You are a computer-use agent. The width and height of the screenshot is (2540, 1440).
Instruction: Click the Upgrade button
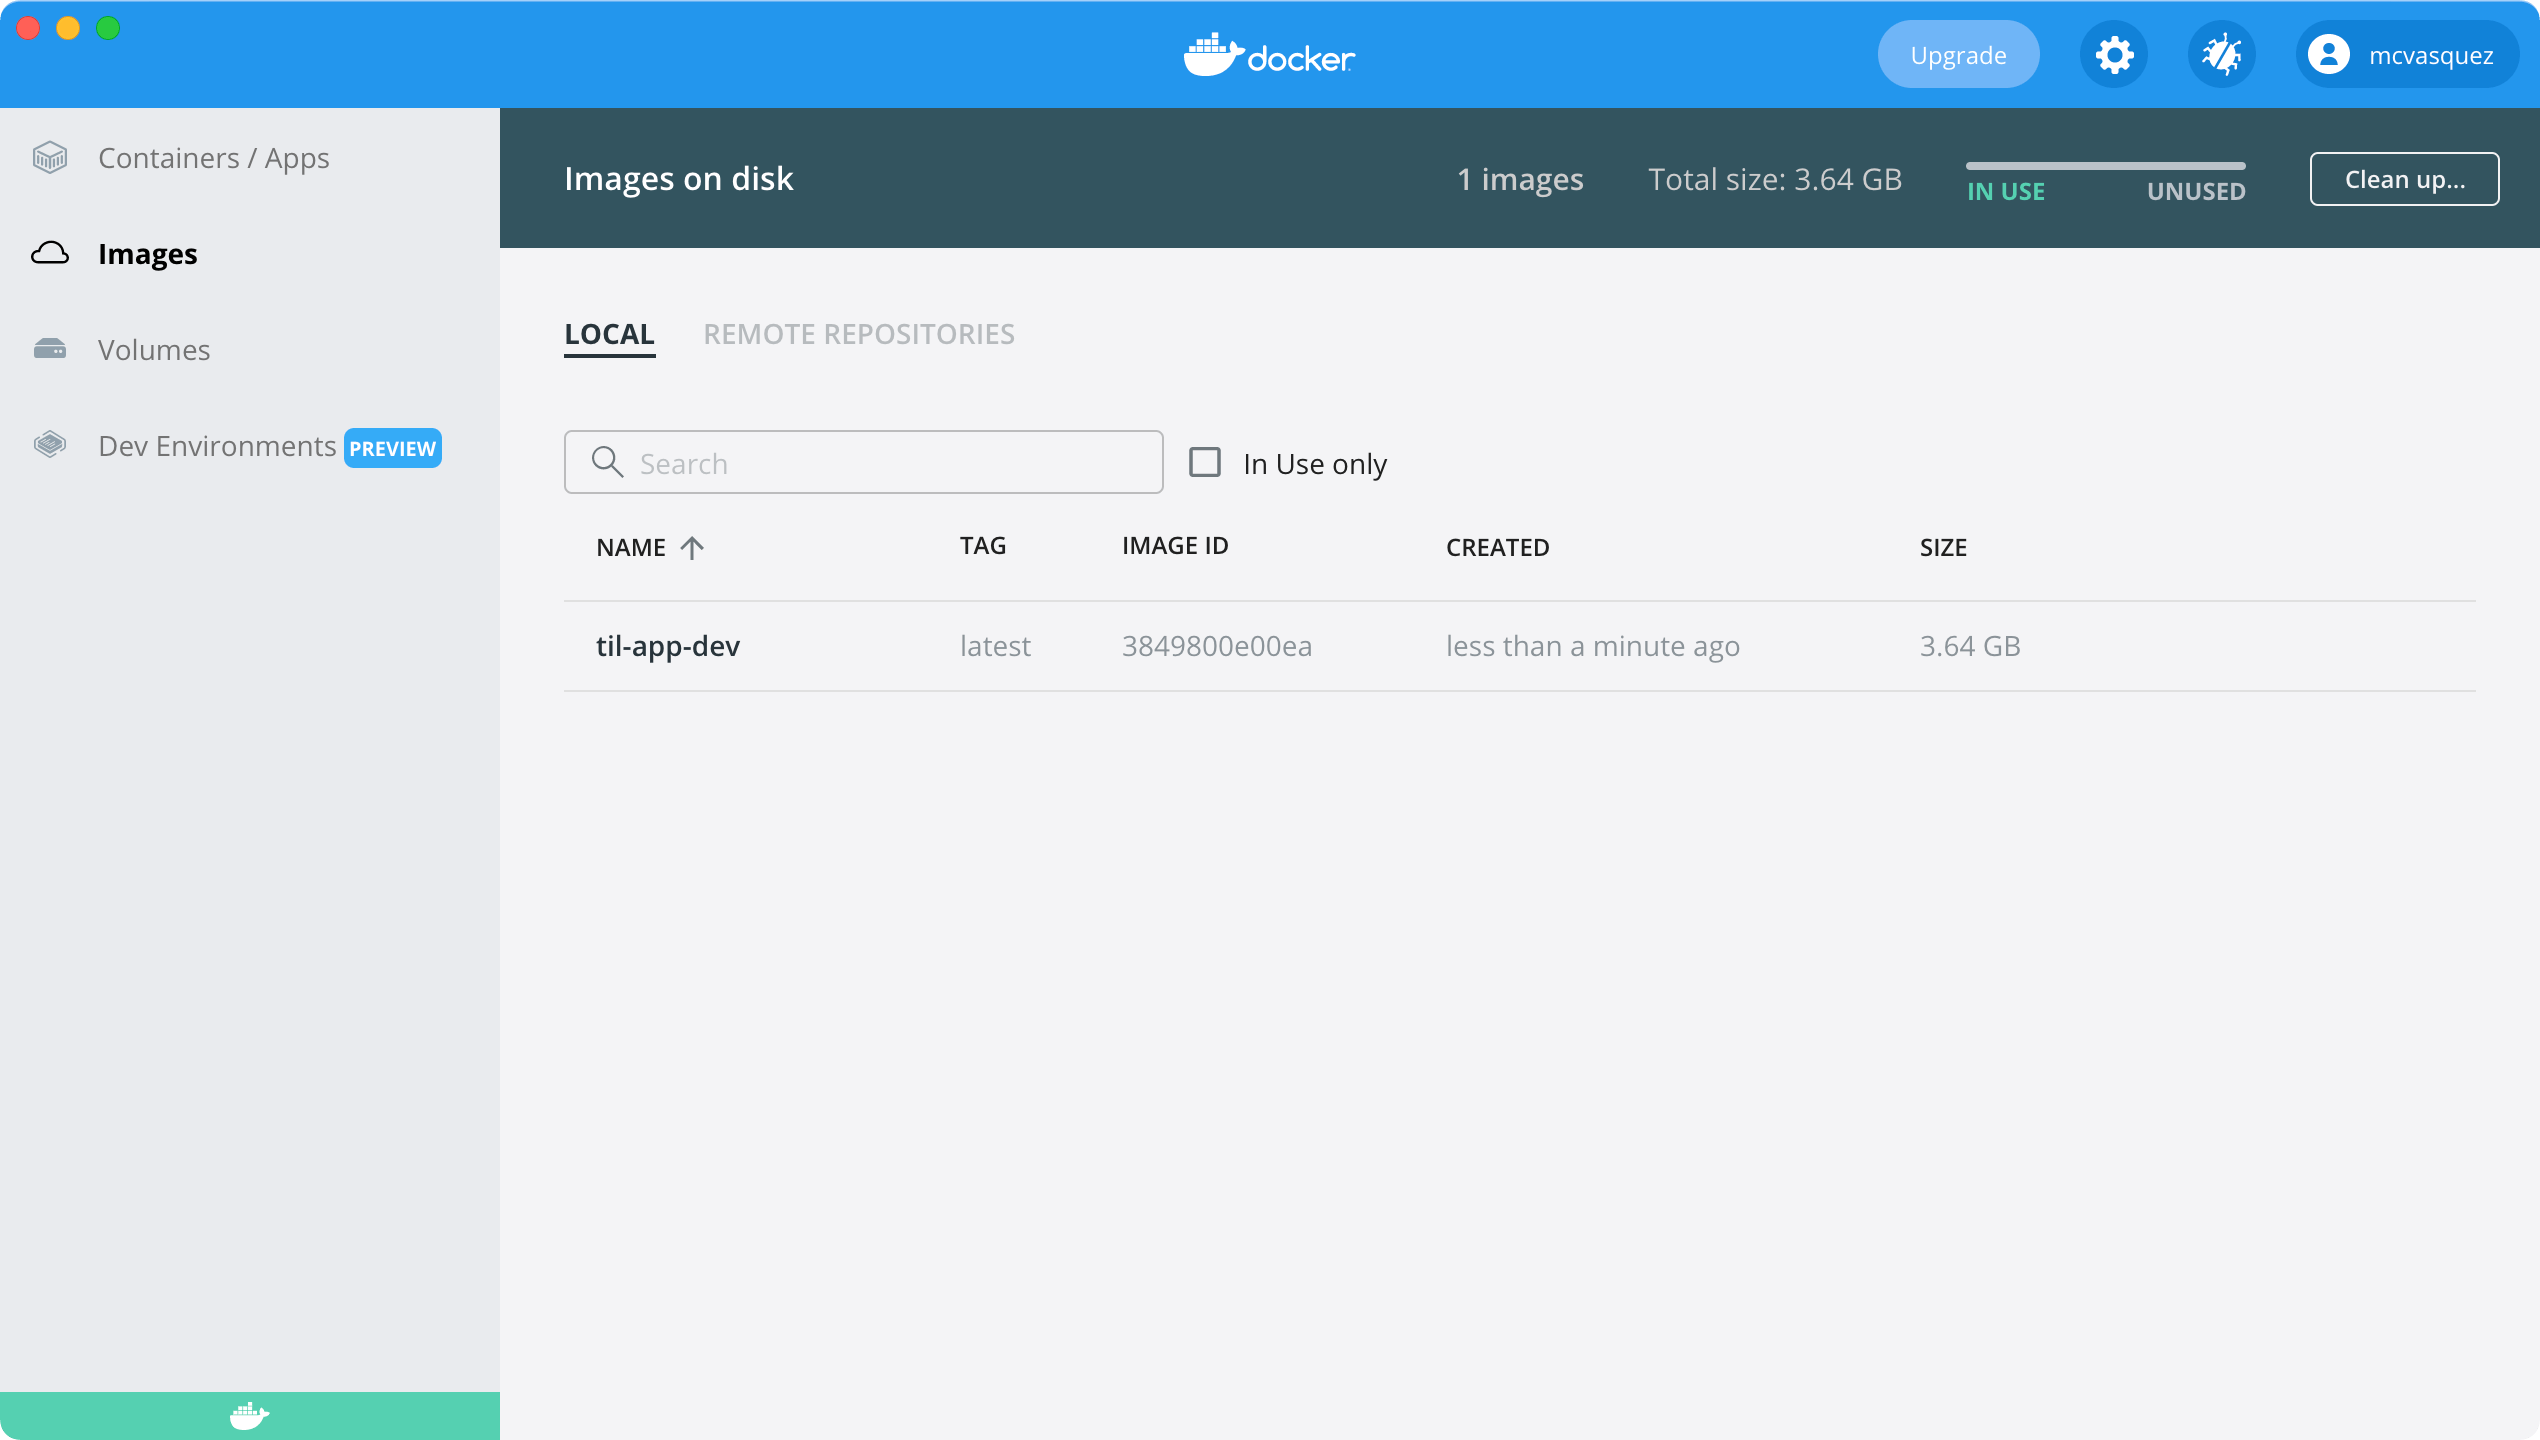coord(1957,54)
